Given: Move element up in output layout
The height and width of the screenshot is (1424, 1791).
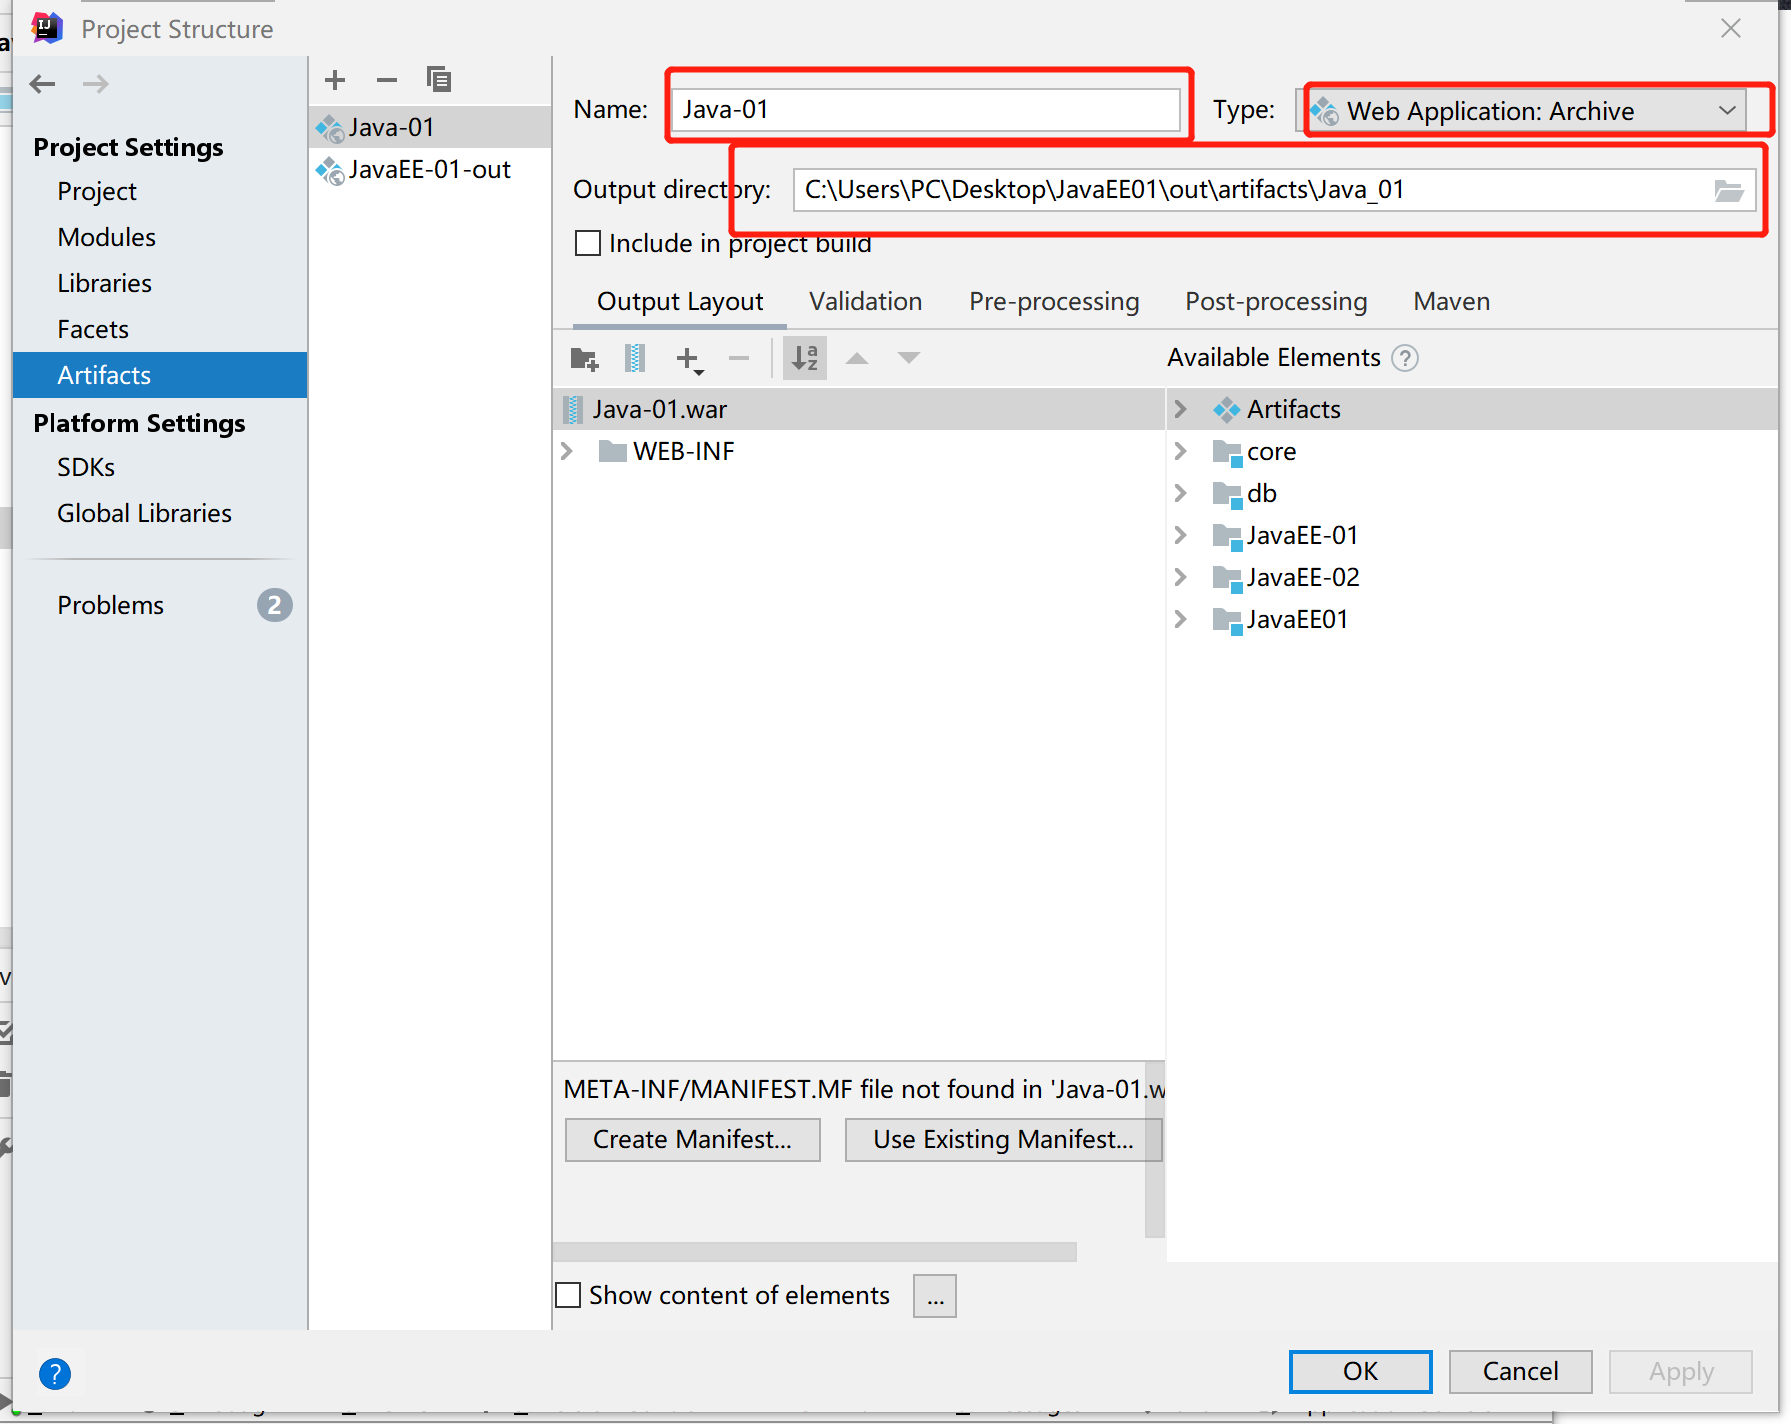Looking at the screenshot, I should [857, 358].
